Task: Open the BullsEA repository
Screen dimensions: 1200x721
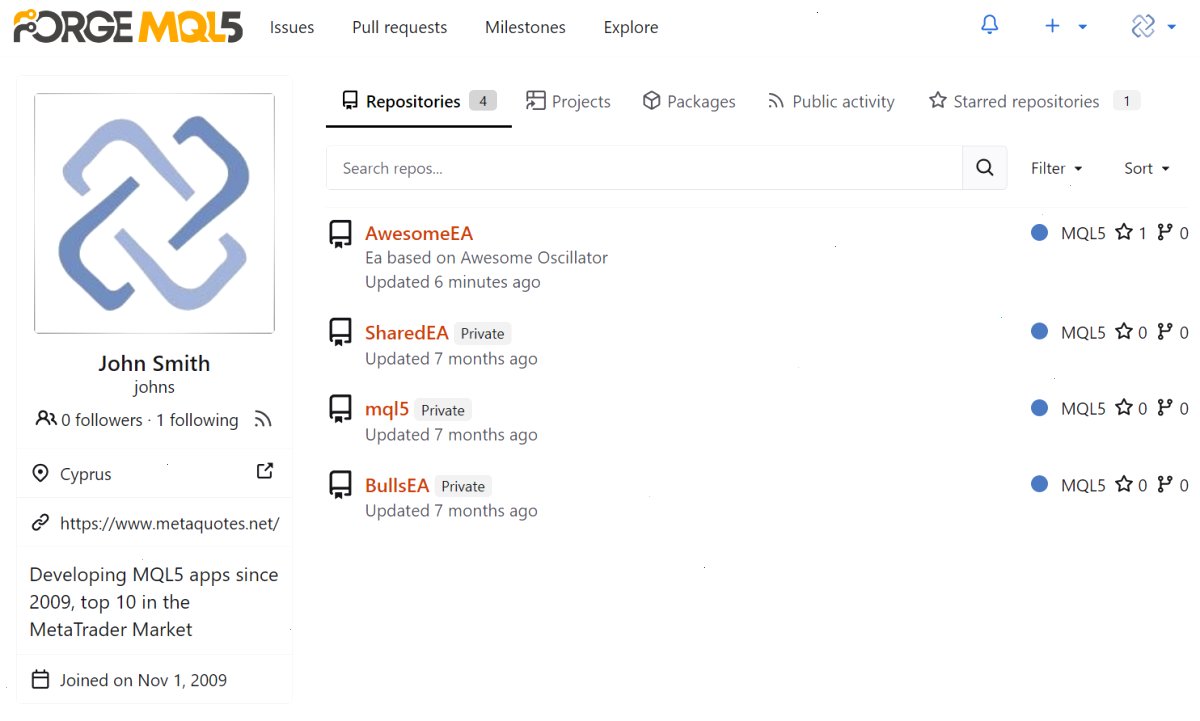Action: pos(397,485)
